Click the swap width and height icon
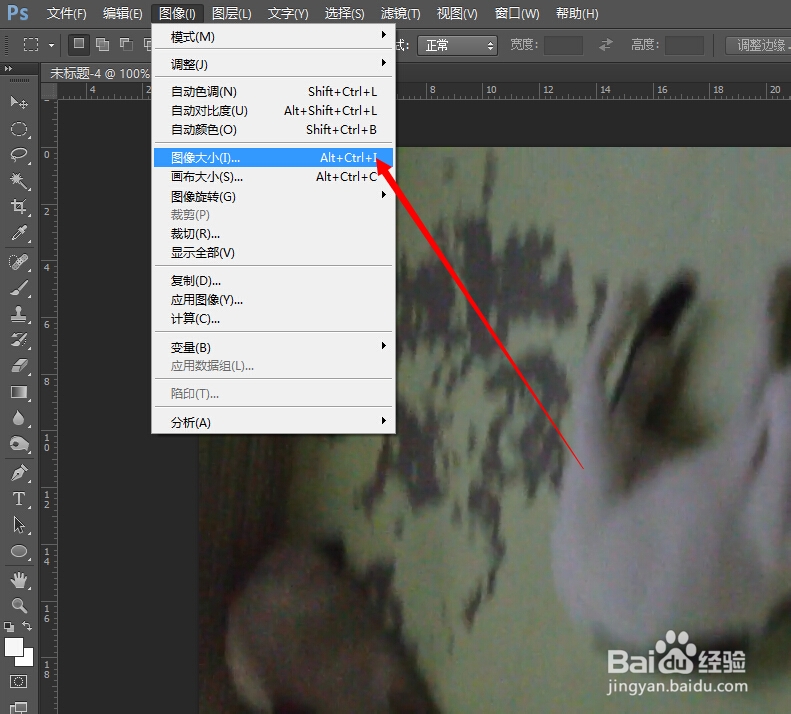Viewport: 791px width, 714px height. point(606,45)
